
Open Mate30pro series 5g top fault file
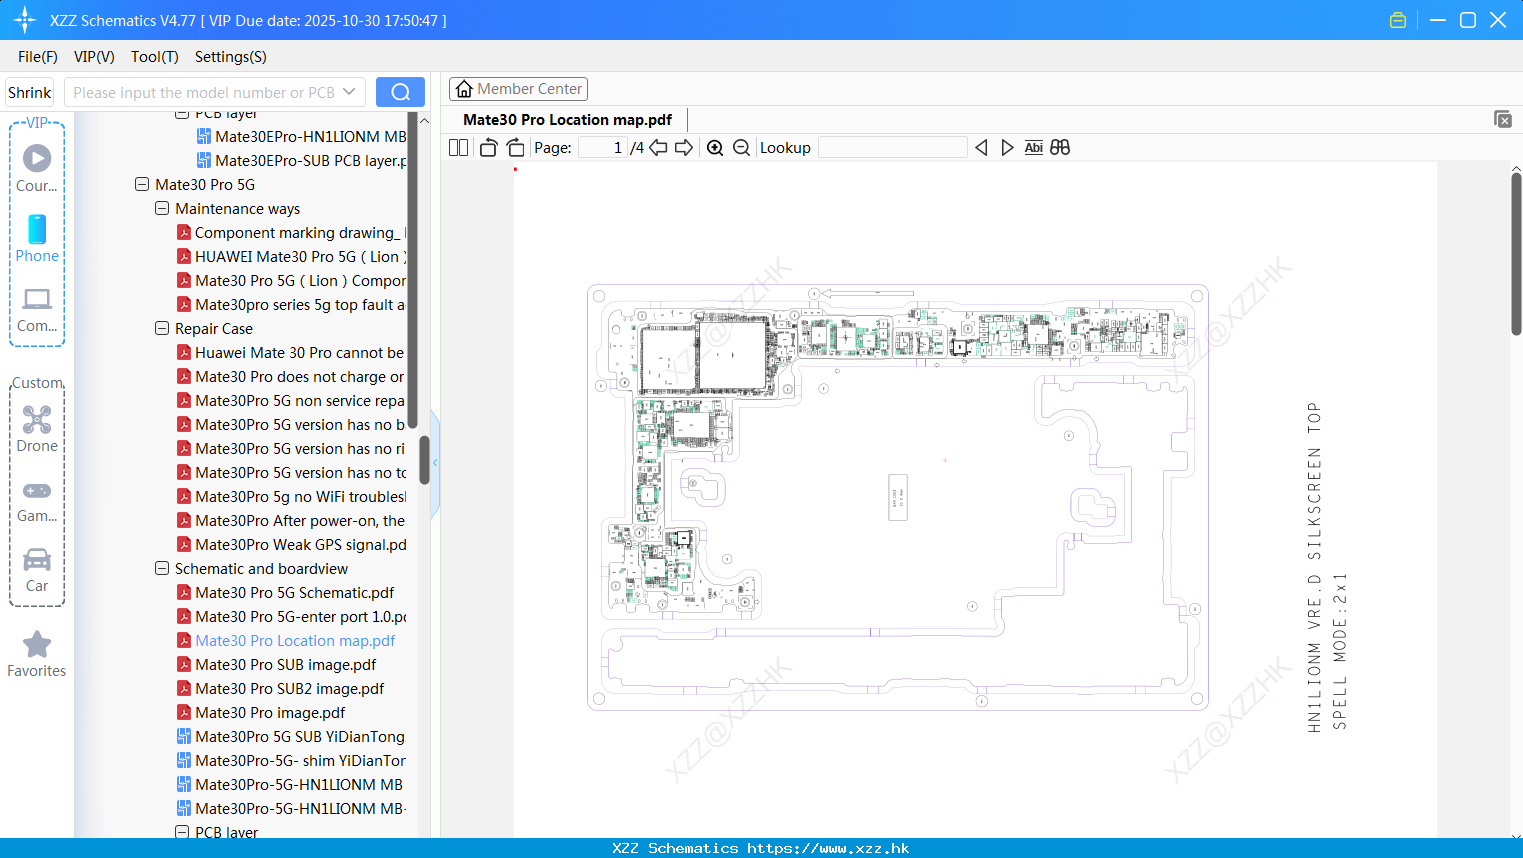point(291,304)
